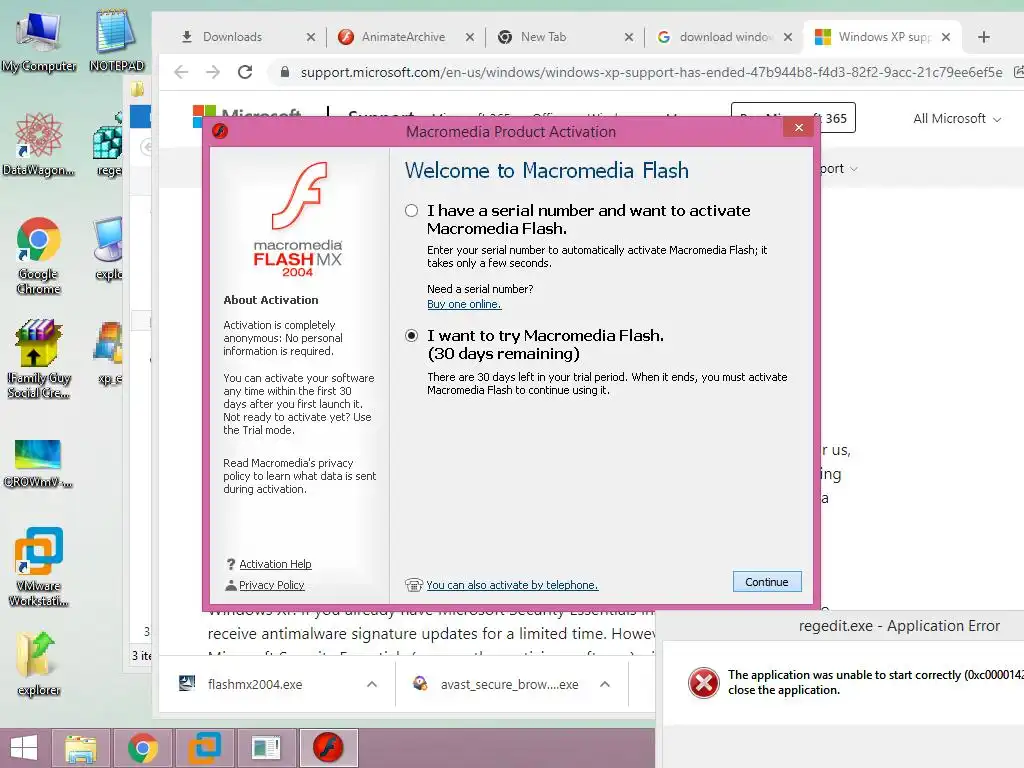Click the Windows Start button
Screen dimensions: 1024x768
pos(24,748)
